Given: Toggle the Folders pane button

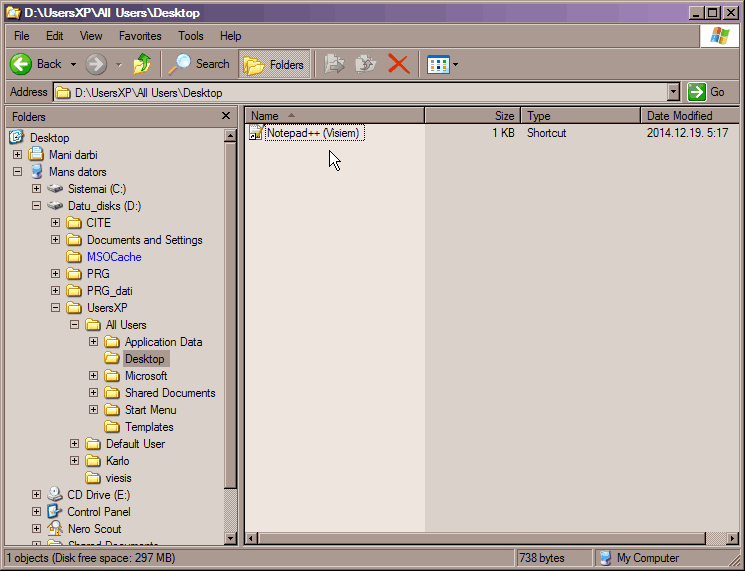Looking at the screenshot, I should coord(274,64).
